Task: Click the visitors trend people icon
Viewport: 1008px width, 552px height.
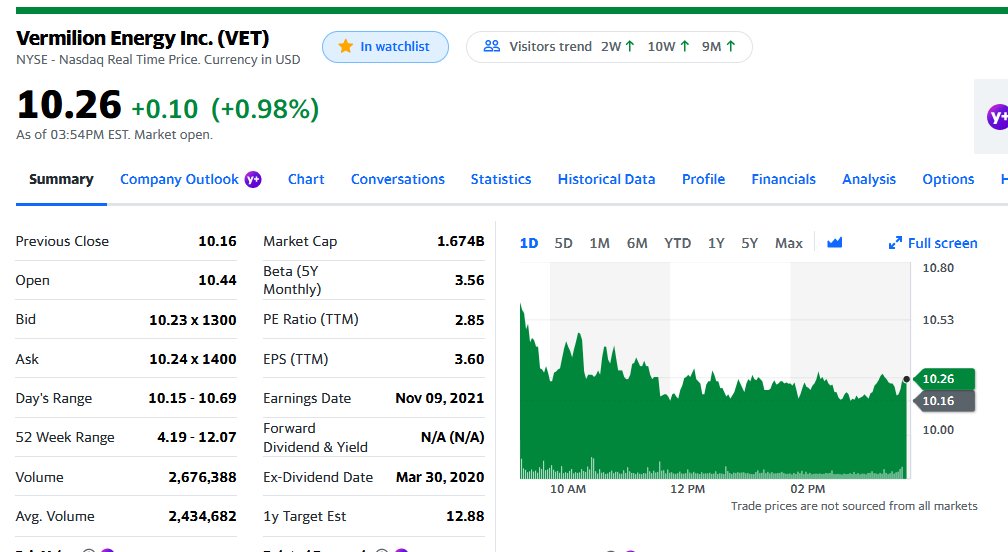Action: pos(492,46)
